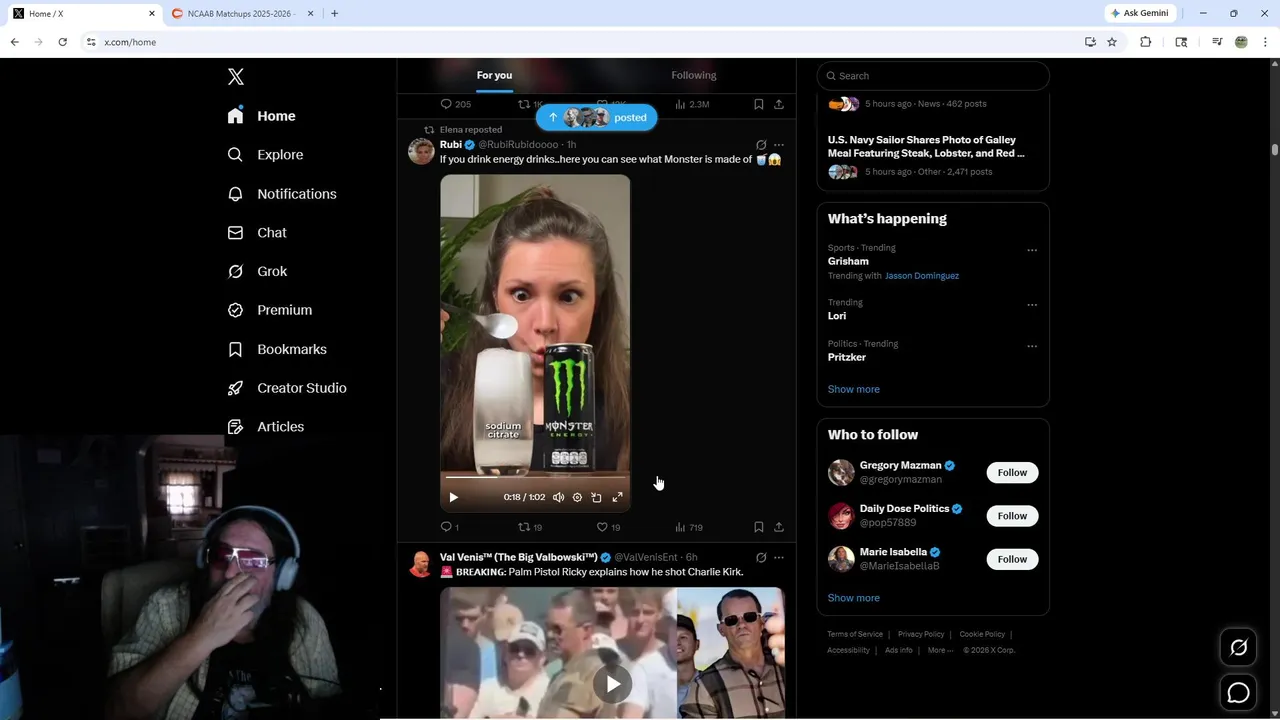Image resolution: width=1280 pixels, height=720 pixels.
Task: Open the X logo home icon
Action: click(236, 77)
